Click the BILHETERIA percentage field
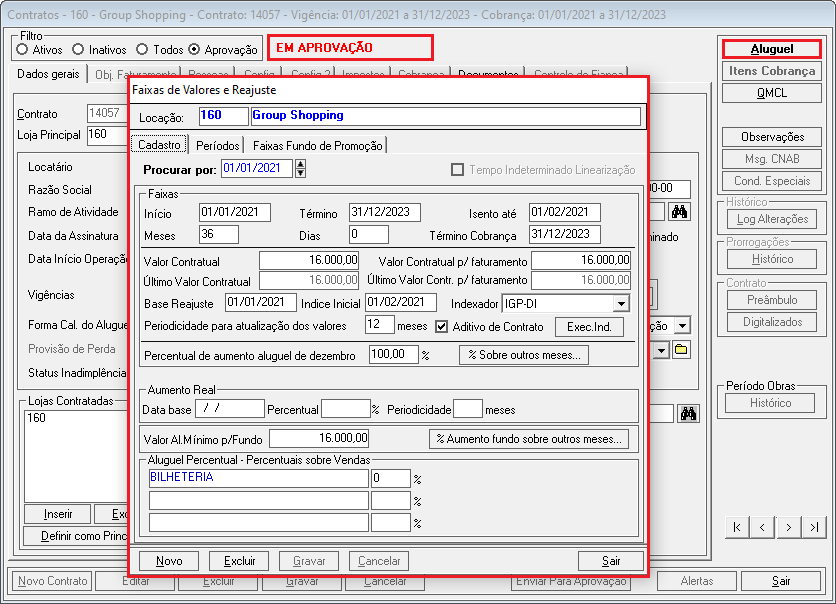 point(391,478)
